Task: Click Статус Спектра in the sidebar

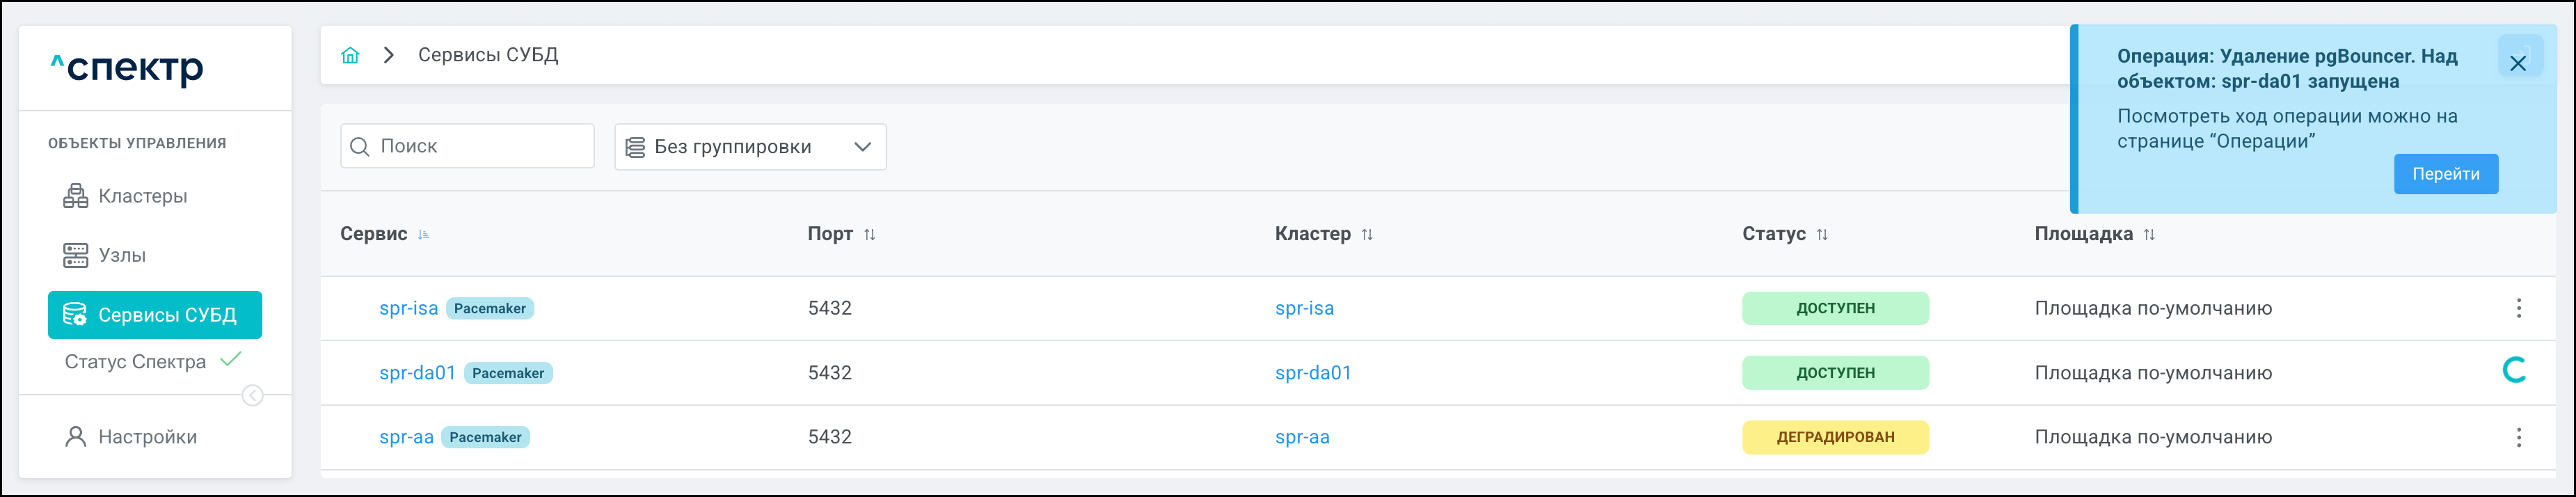Action: click(136, 362)
